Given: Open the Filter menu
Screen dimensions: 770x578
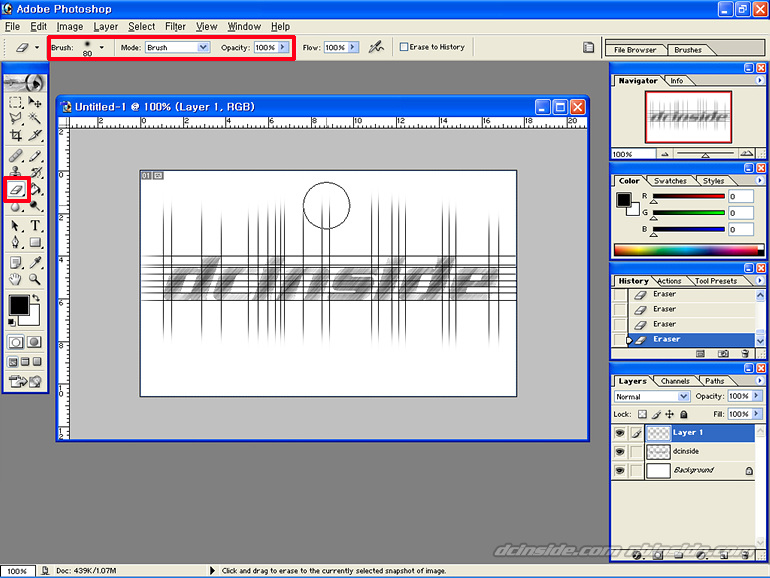Looking at the screenshot, I should pos(175,27).
